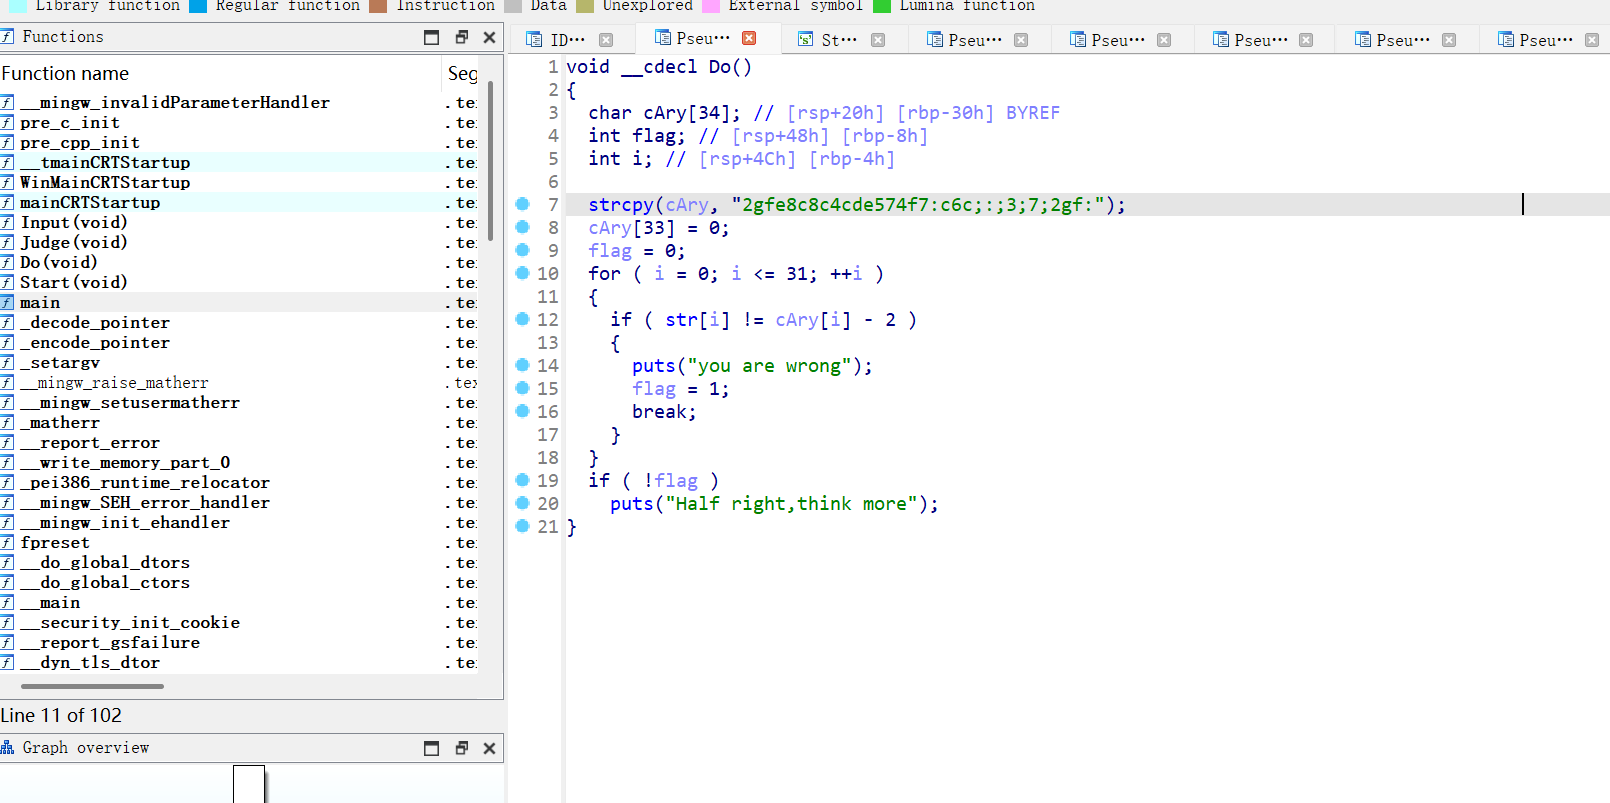Screen dimensions: 1610x803
Task: Toggle breakpoint dot on line 8
Action: coord(522,227)
